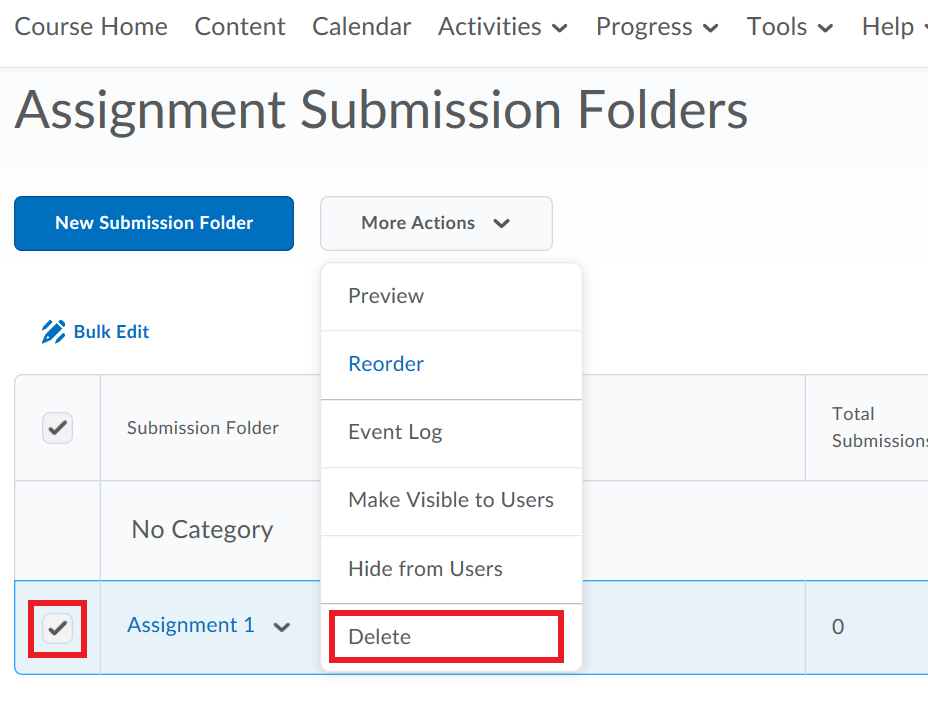Viewport: 928px width, 706px height.
Task: Open the Calendar page
Action: click(361, 27)
